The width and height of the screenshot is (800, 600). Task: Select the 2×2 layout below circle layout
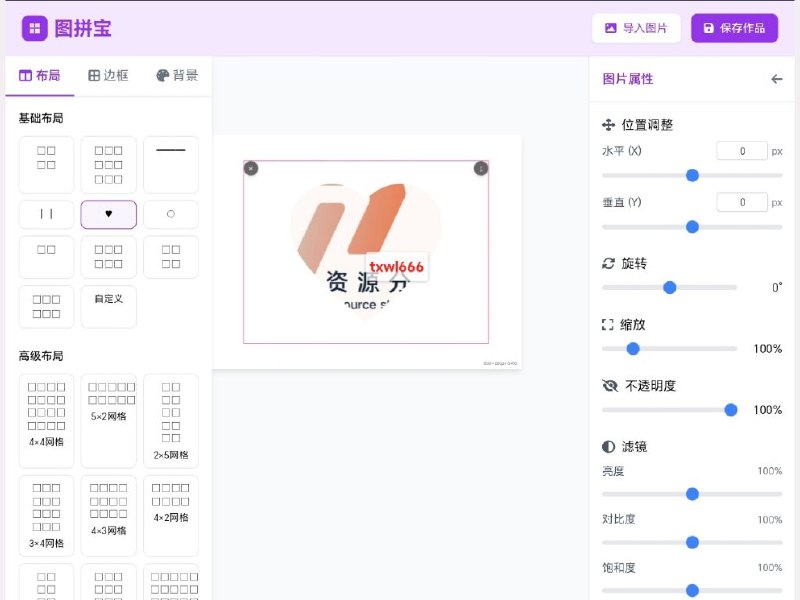pyautogui.click(x=171, y=257)
